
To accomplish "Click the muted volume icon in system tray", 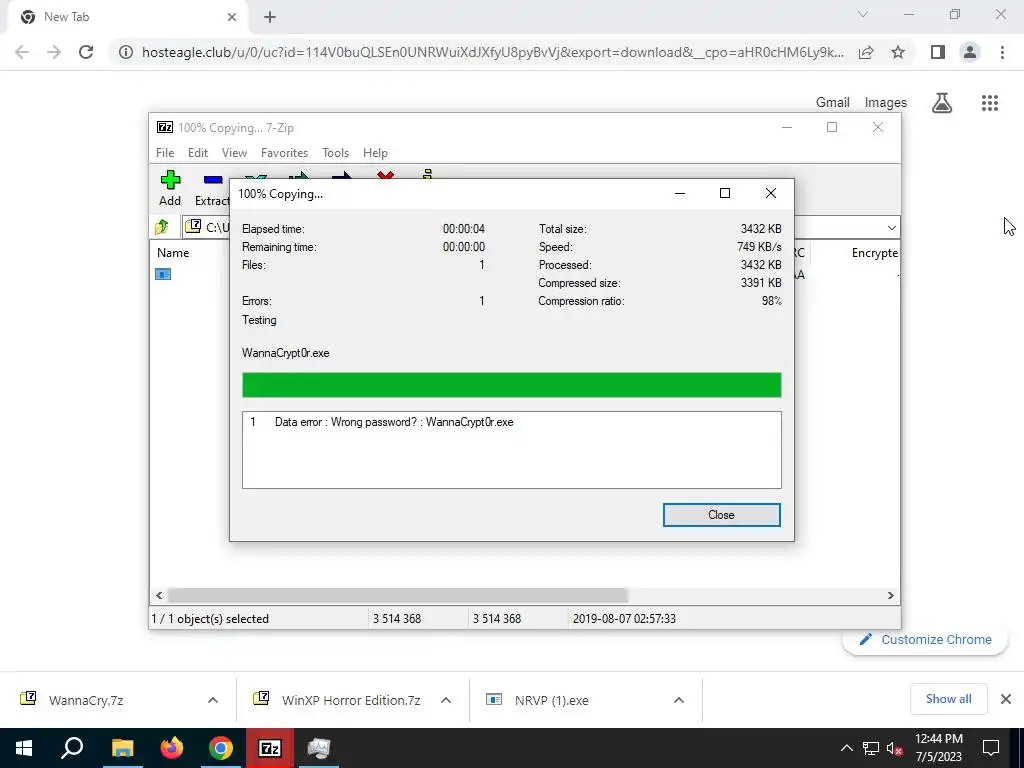I will [895, 748].
